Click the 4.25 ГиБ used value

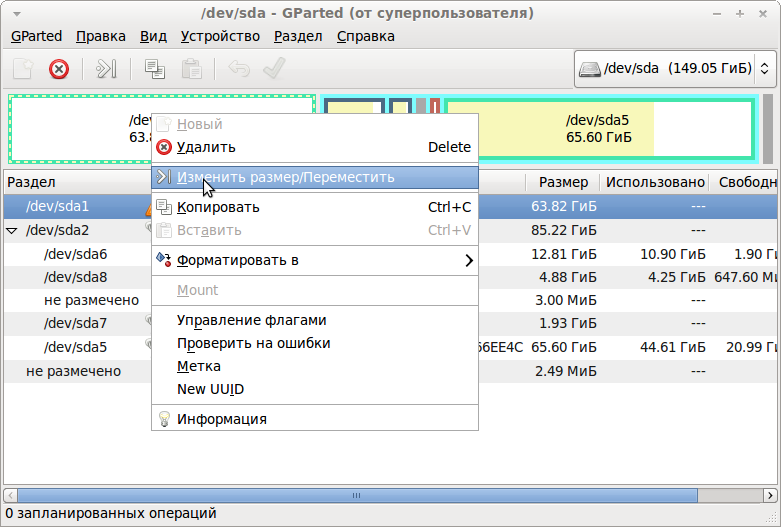point(676,277)
